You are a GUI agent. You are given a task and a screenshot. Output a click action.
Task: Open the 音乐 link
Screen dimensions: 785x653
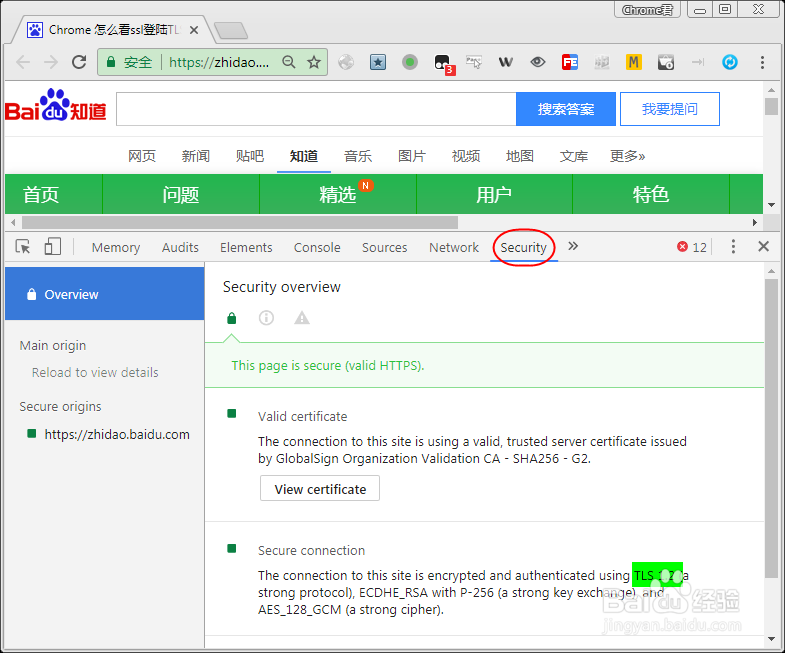[x=358, y=156]
